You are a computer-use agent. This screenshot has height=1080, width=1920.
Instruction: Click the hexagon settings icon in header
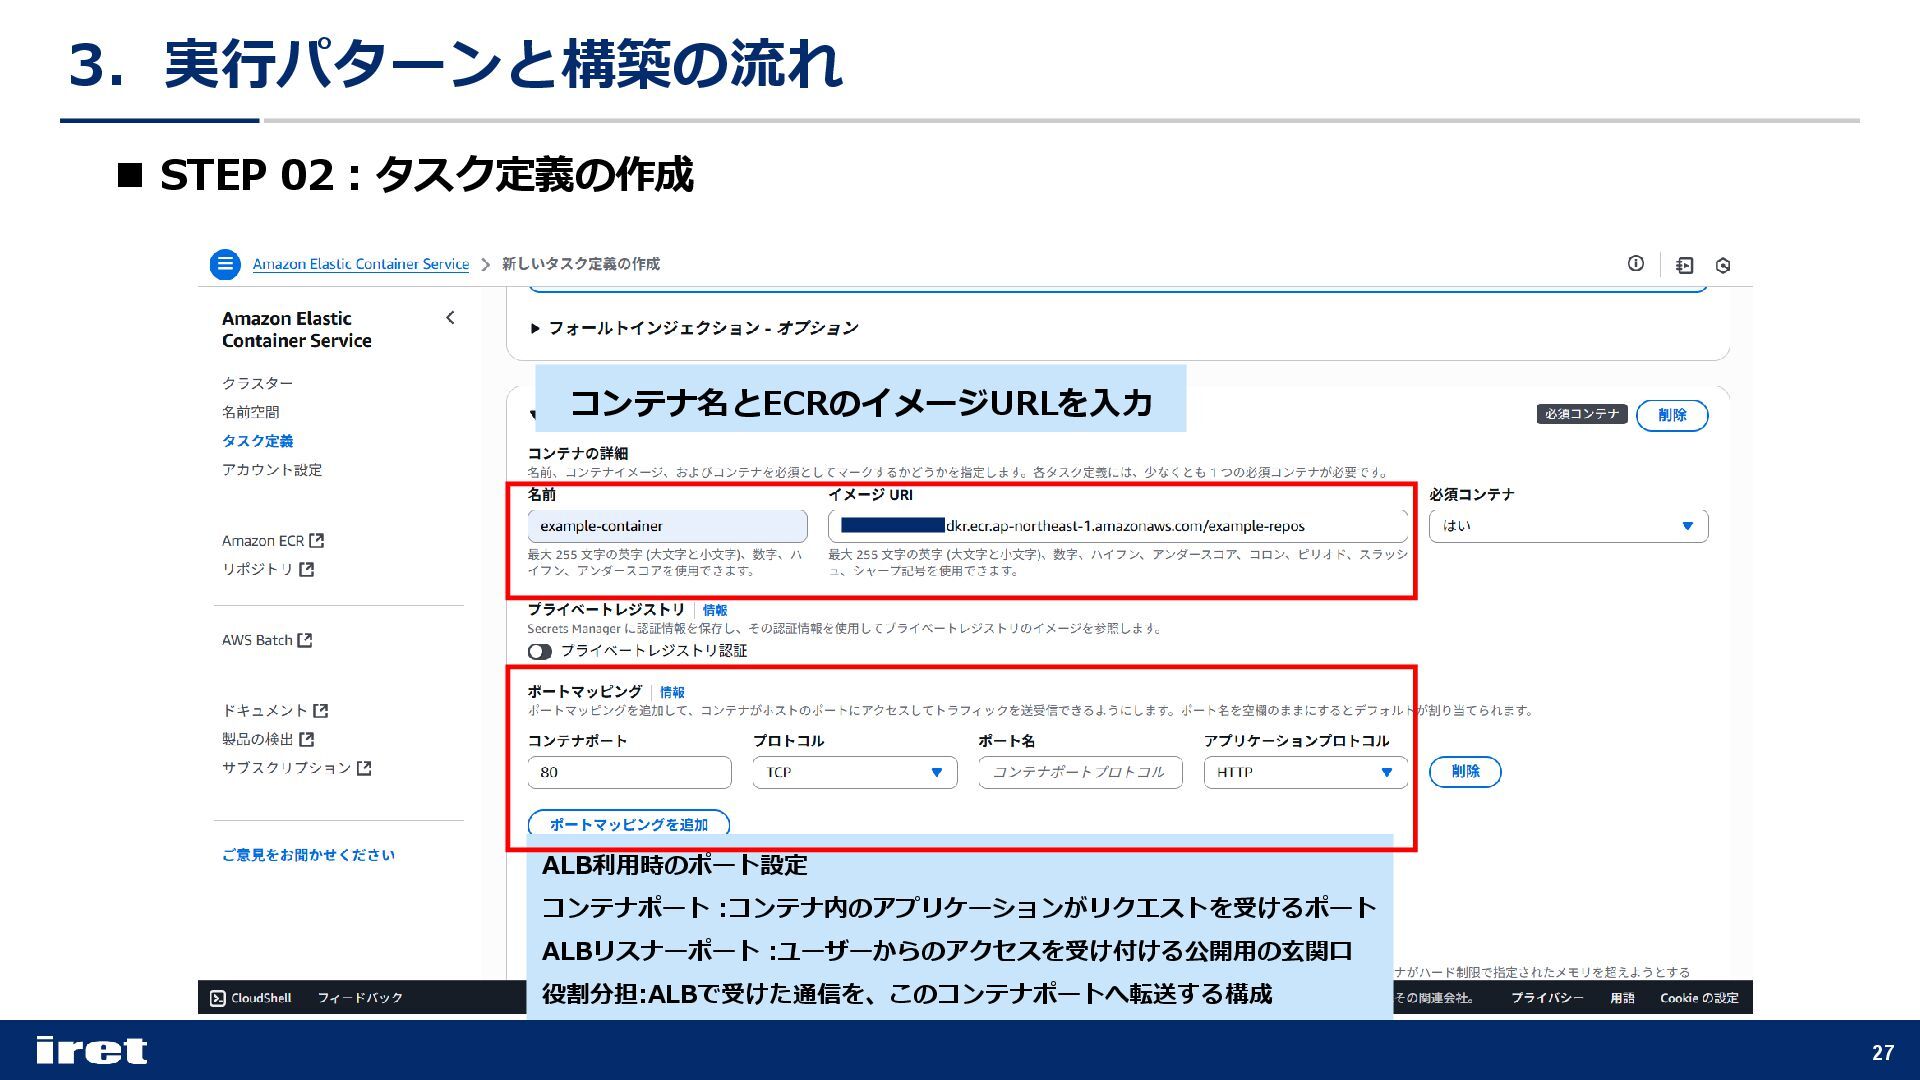[x=1723, y=265]
